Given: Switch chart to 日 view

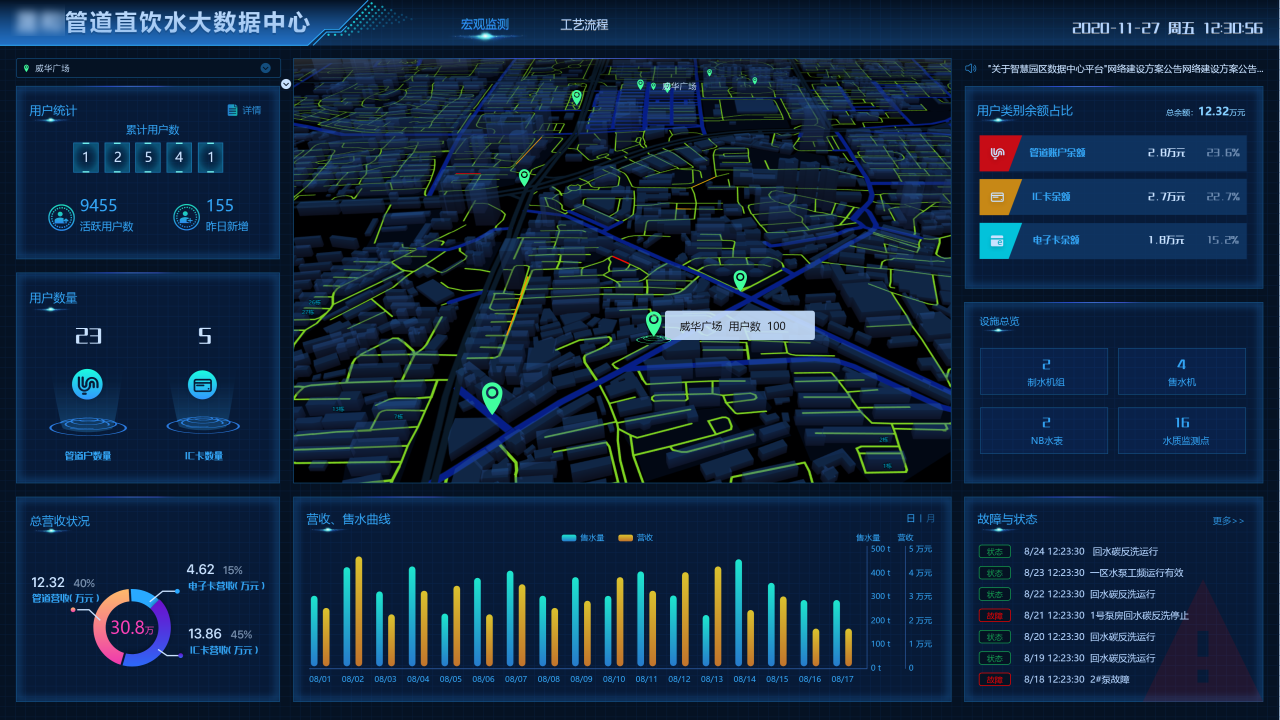Looking at the screenshot, I should (x=910, y=518).
